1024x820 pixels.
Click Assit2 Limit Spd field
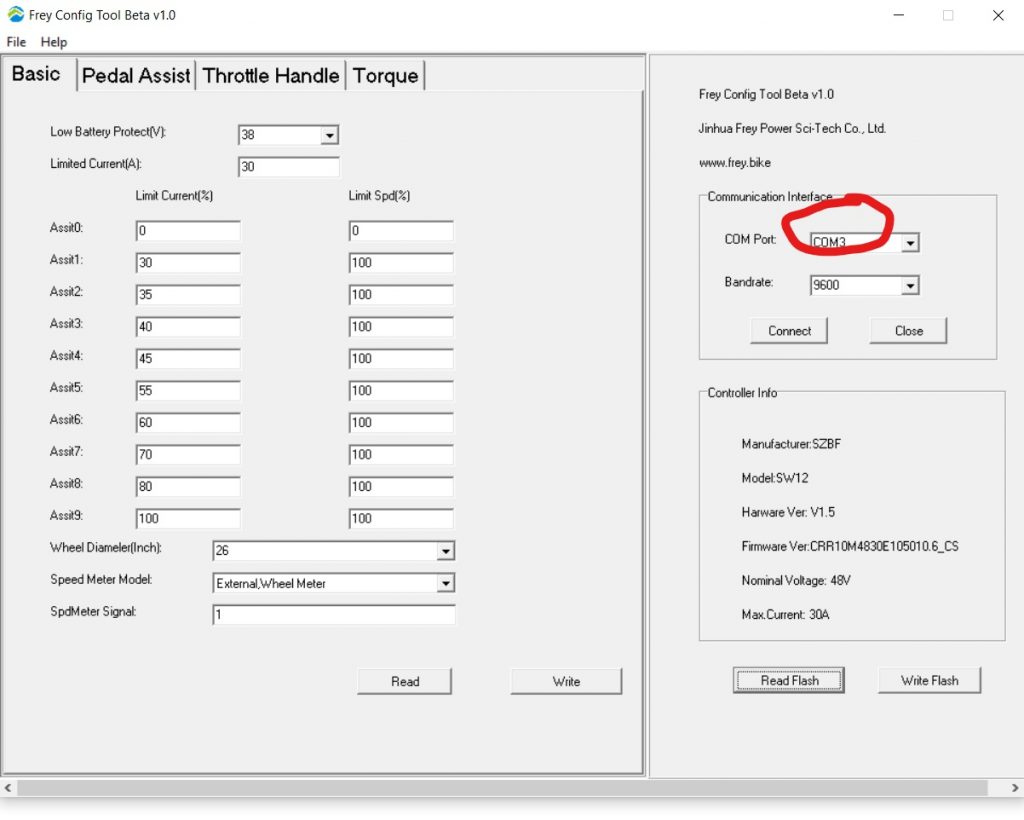tap(401, 294)
